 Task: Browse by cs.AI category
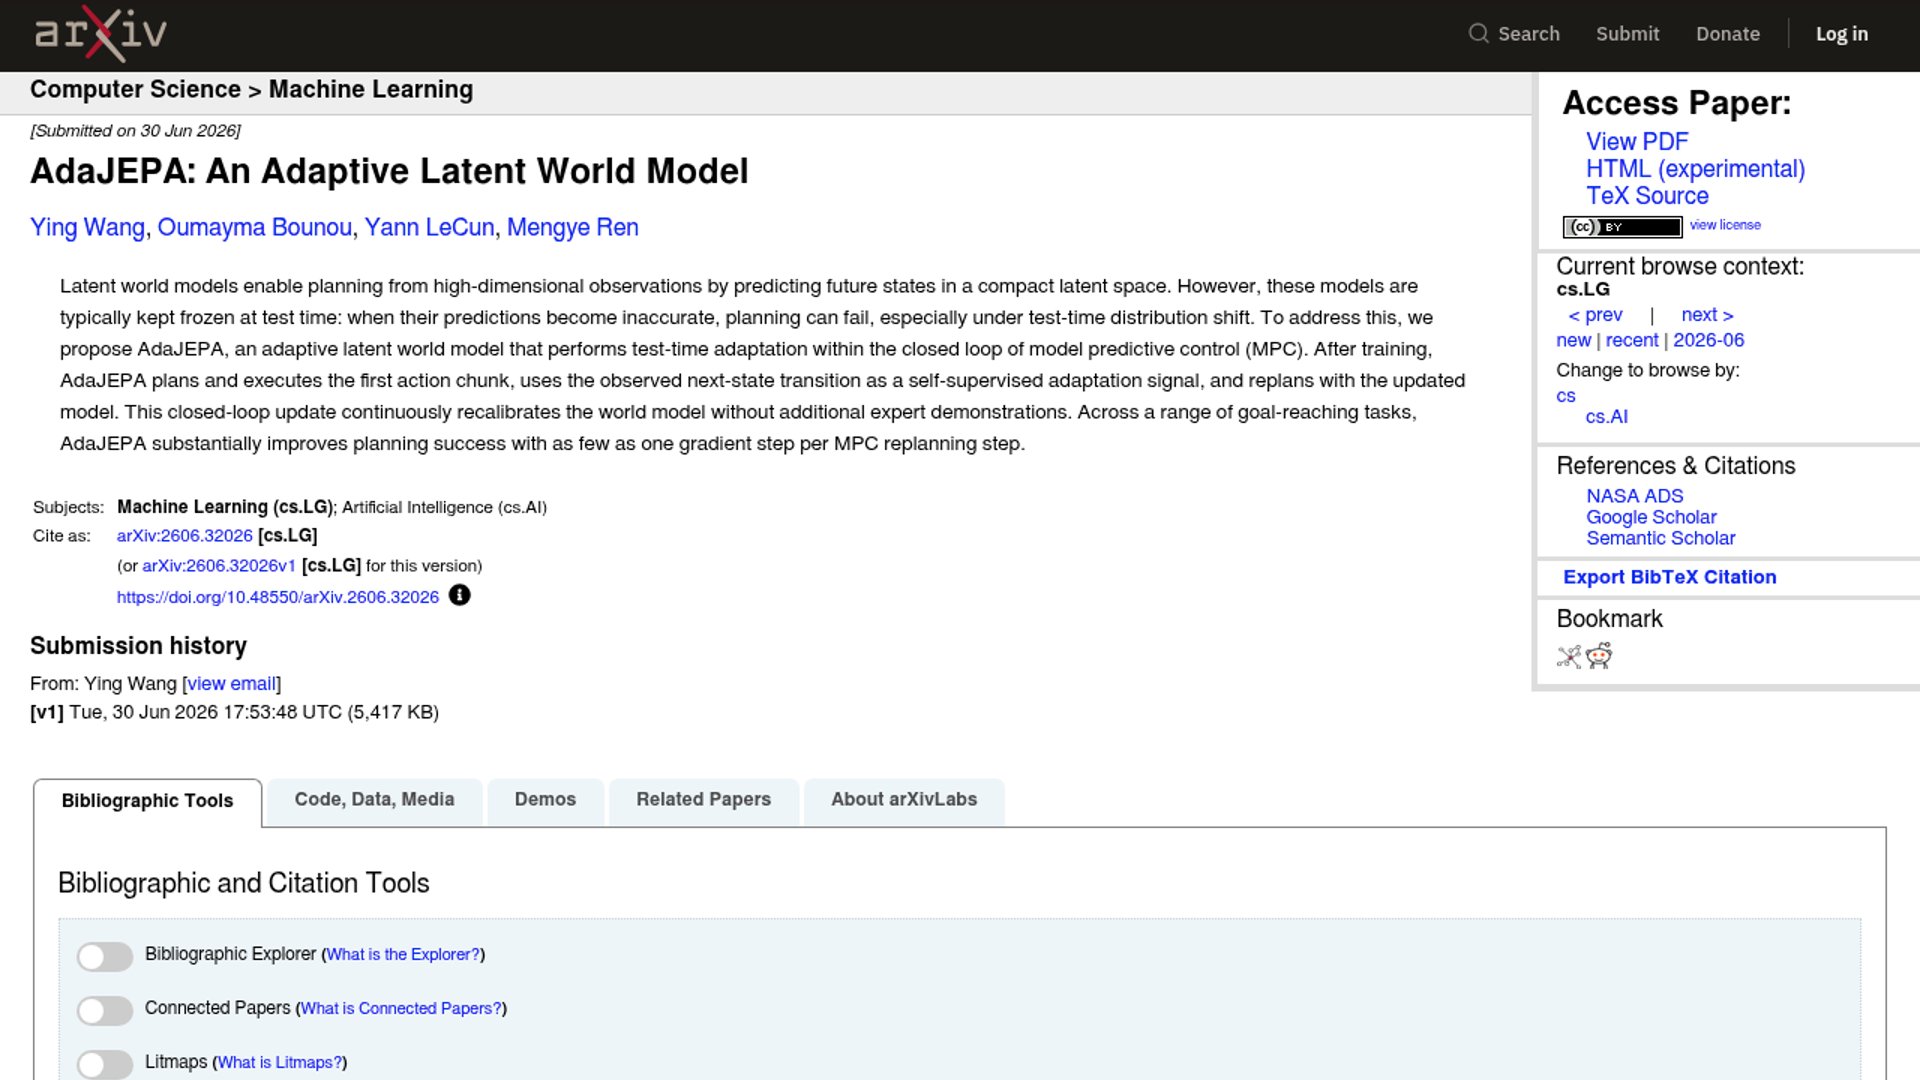(1606, 417)
